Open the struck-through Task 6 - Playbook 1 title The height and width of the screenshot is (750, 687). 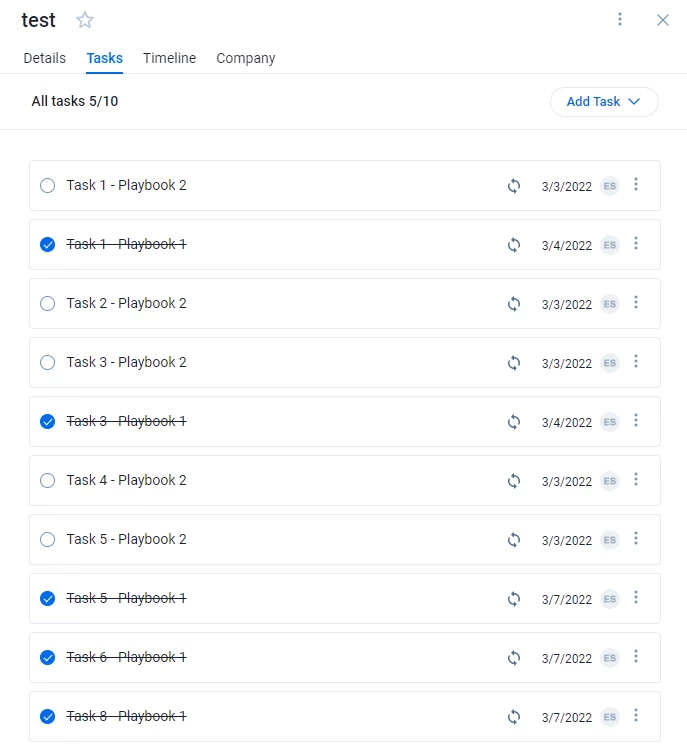pyautogui.click(x=126, y=657)
